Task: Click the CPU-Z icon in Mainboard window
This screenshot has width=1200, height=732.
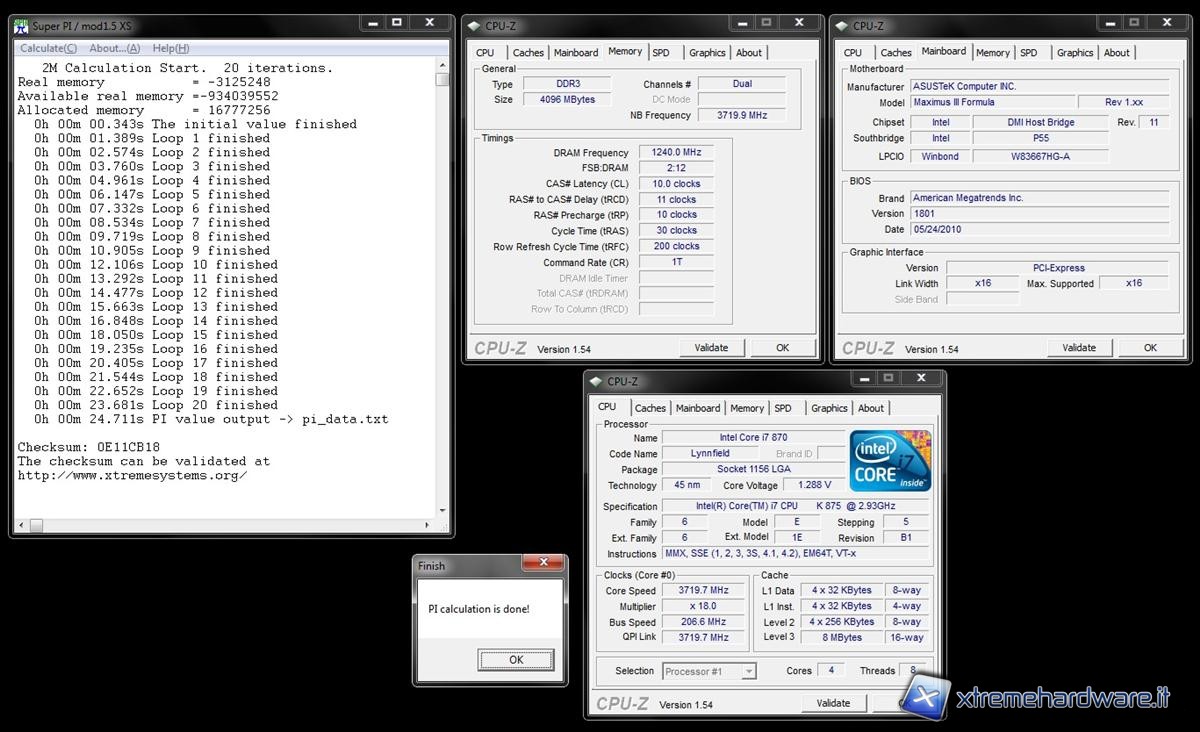Action: [x=843, y=26]
